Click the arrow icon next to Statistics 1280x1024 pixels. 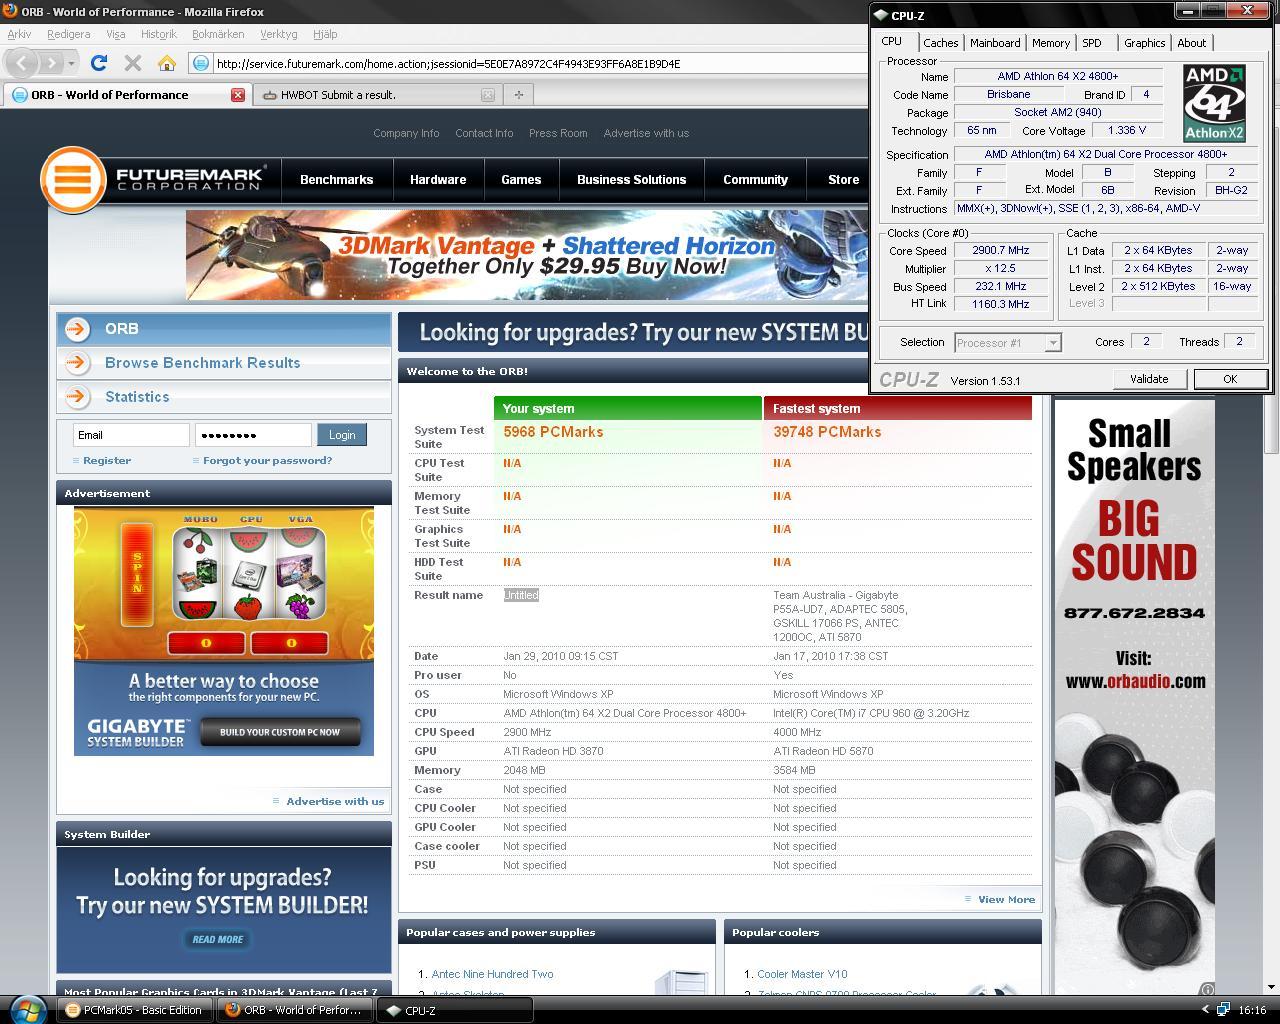tap(77, 397)
